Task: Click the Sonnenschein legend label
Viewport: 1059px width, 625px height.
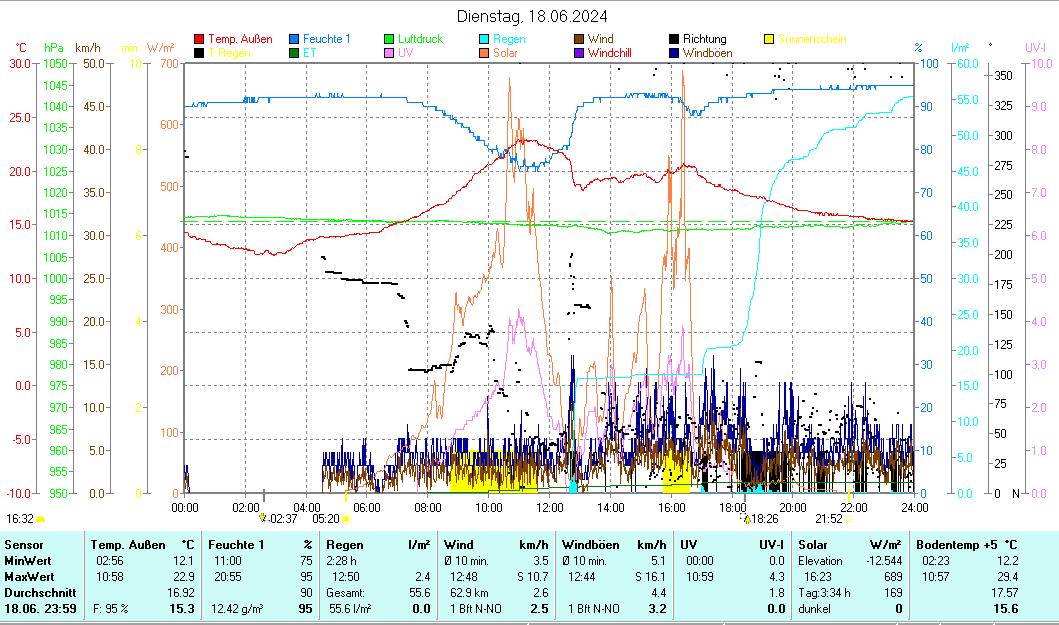Action: (x=812, y=39)
